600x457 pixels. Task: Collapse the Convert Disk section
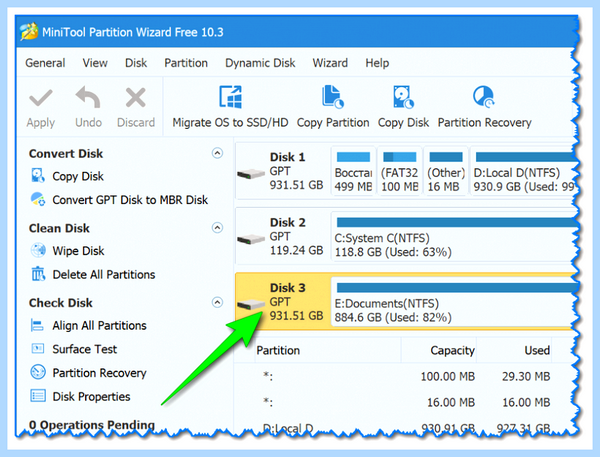point(217,153)
